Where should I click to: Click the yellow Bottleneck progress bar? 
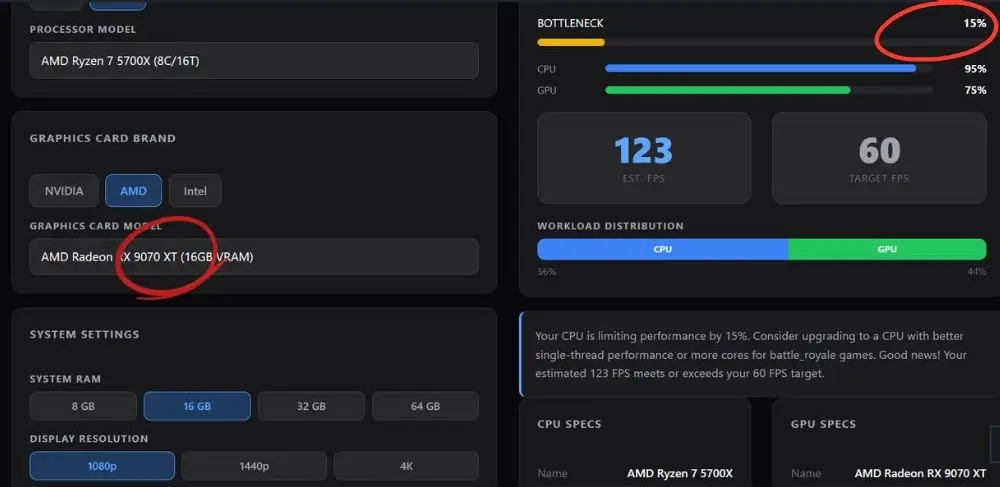[571, 43]
